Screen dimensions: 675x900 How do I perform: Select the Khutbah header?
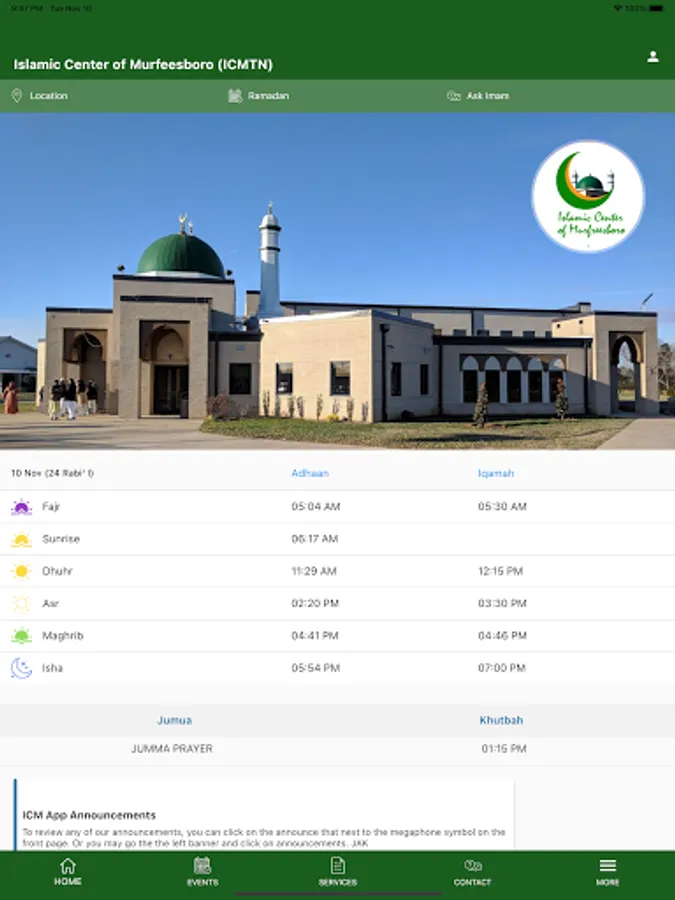click(501, 720)
